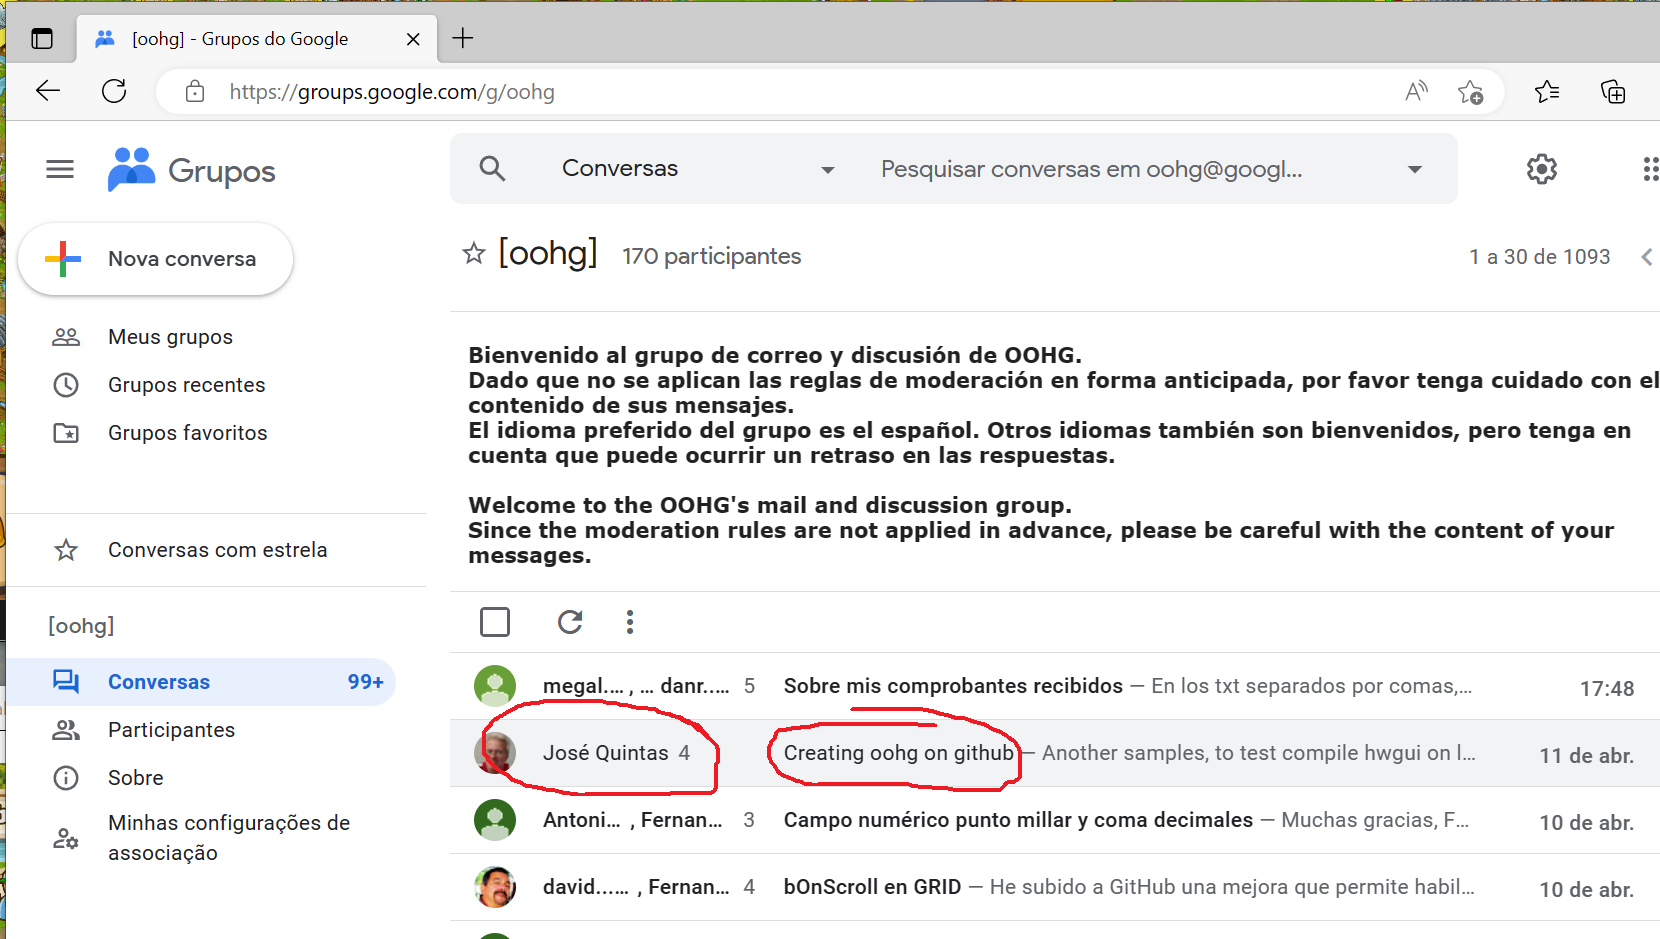Close the [oohg] Grupos do Google tab

pos(413,39)
